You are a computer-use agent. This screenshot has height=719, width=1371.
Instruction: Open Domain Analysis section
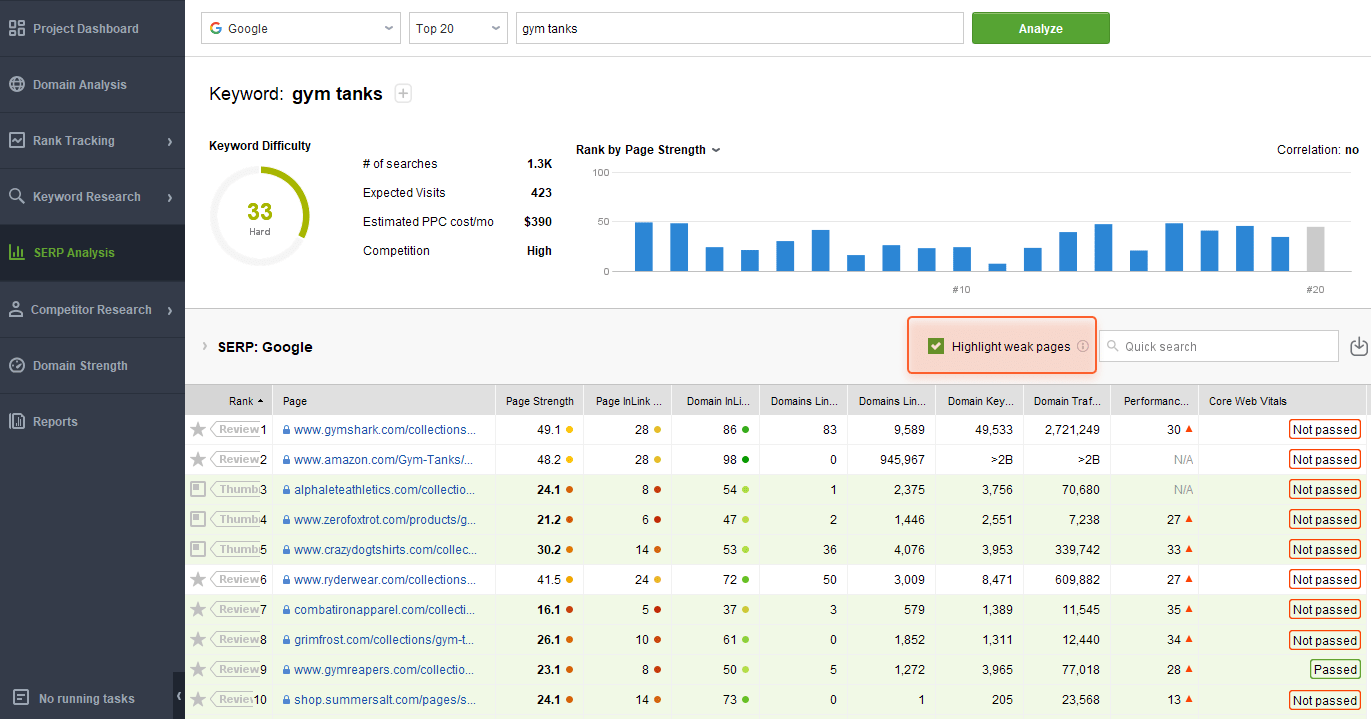click(x=92, y=84)
